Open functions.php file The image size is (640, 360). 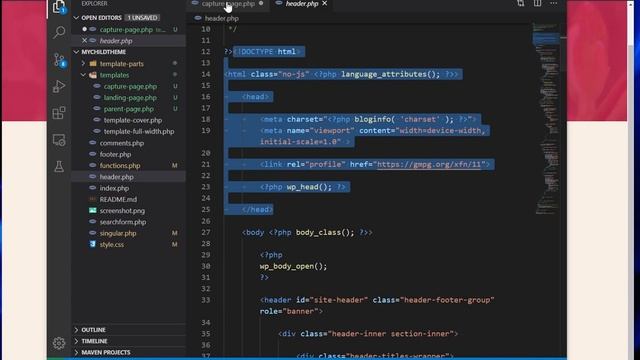(120, 166)
